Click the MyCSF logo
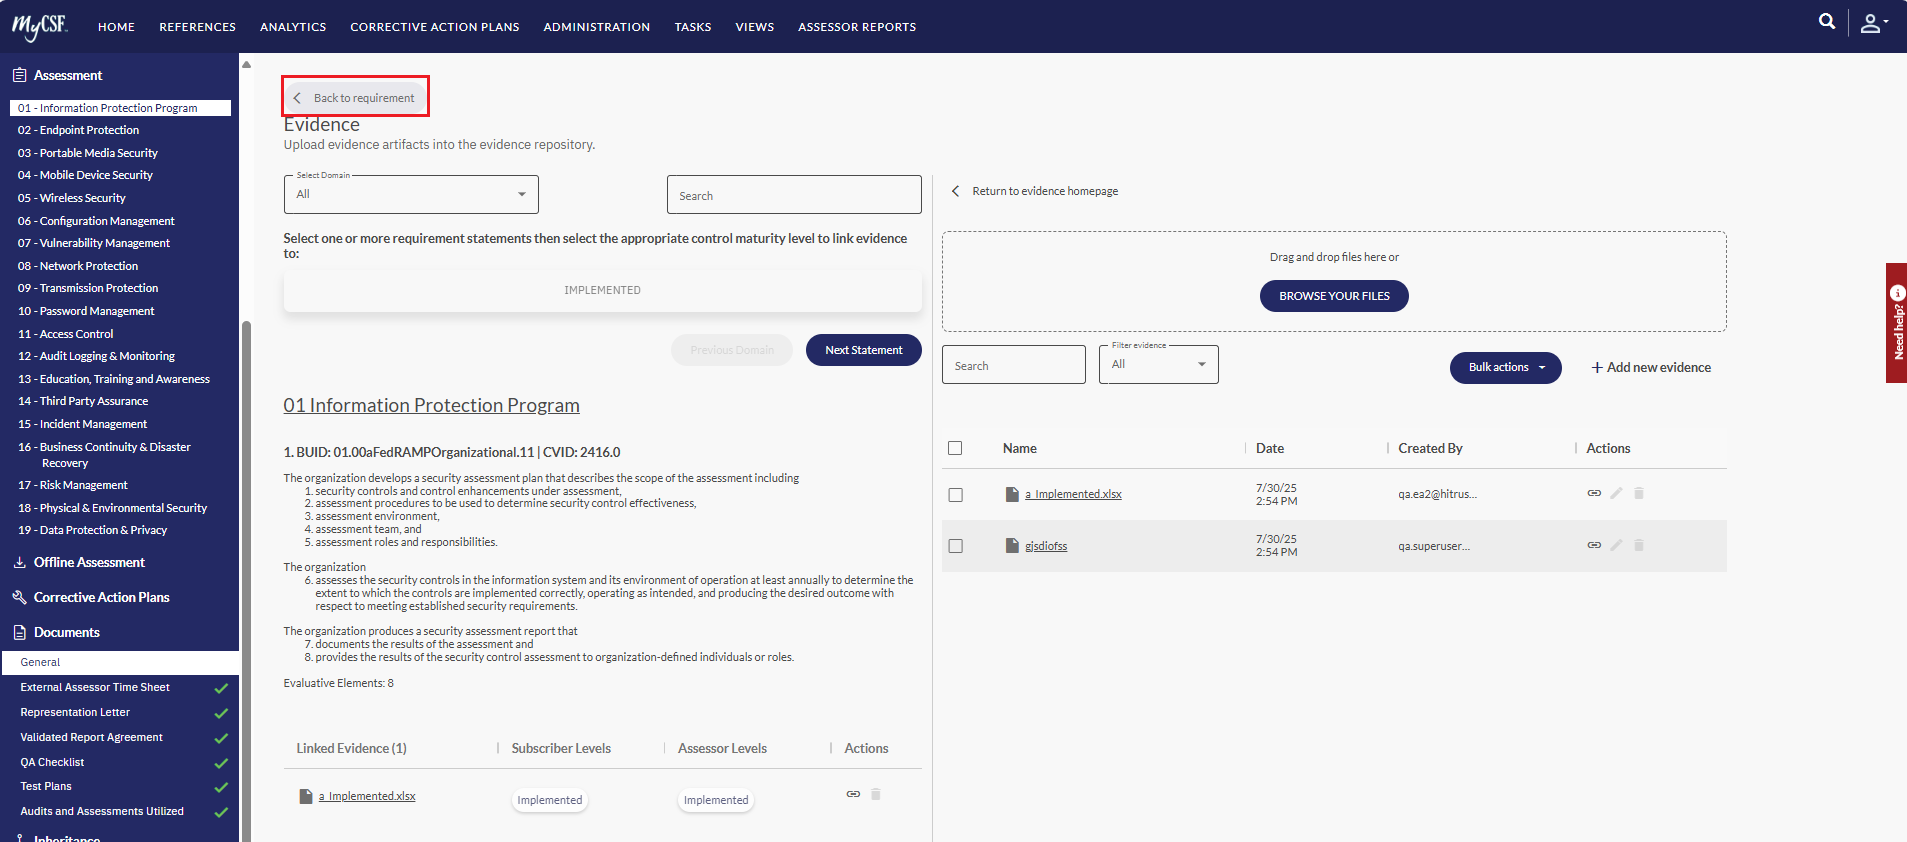Screen dimensions: 1907x842 (40, 26)
